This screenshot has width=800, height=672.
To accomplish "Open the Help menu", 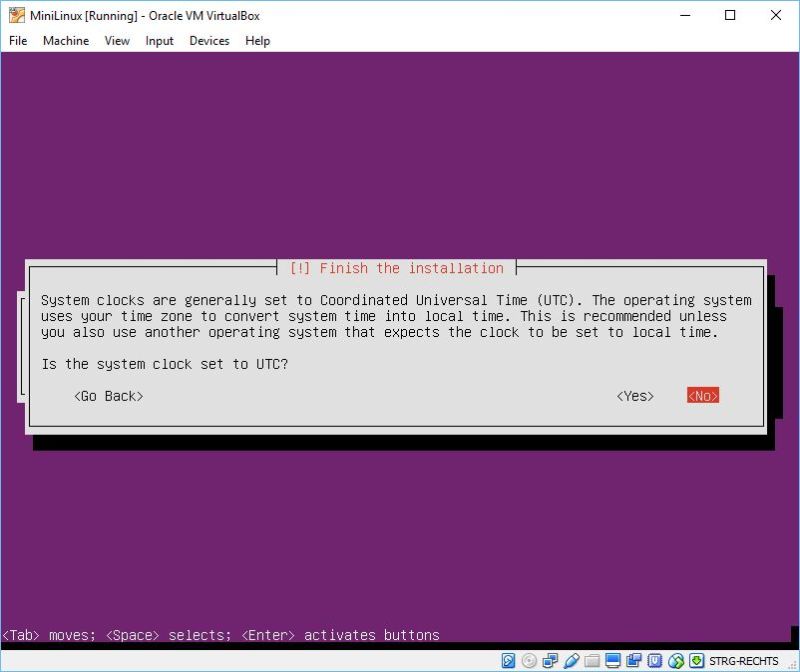I will 257,41.
